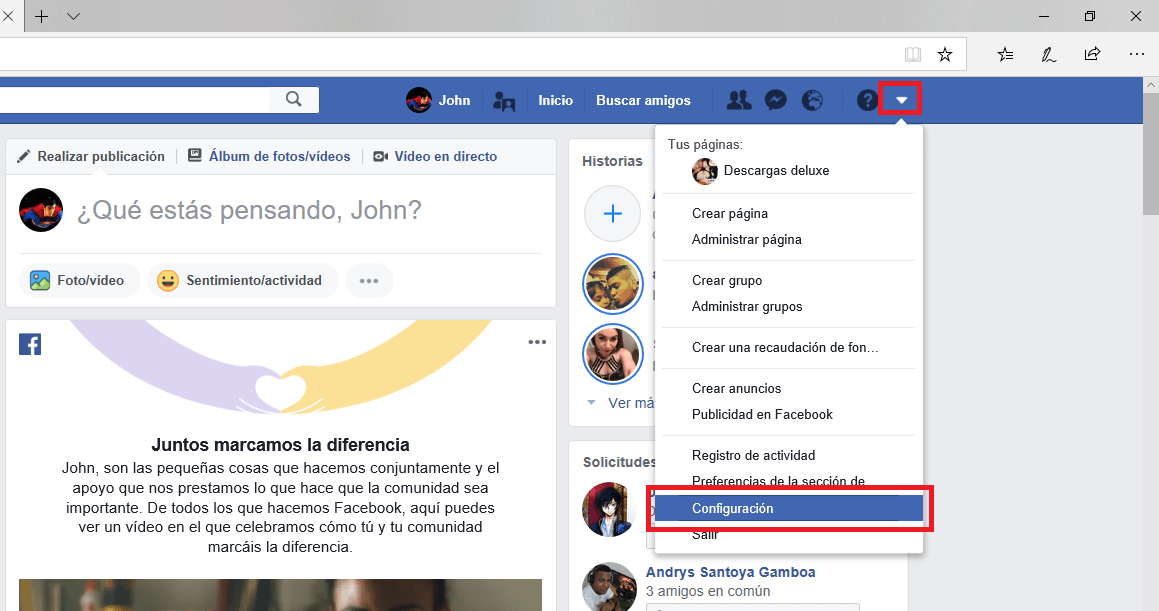Expand the tab preview chevron
The image size is (1159, 611).
pyautogui.click(x=73, y=16)
